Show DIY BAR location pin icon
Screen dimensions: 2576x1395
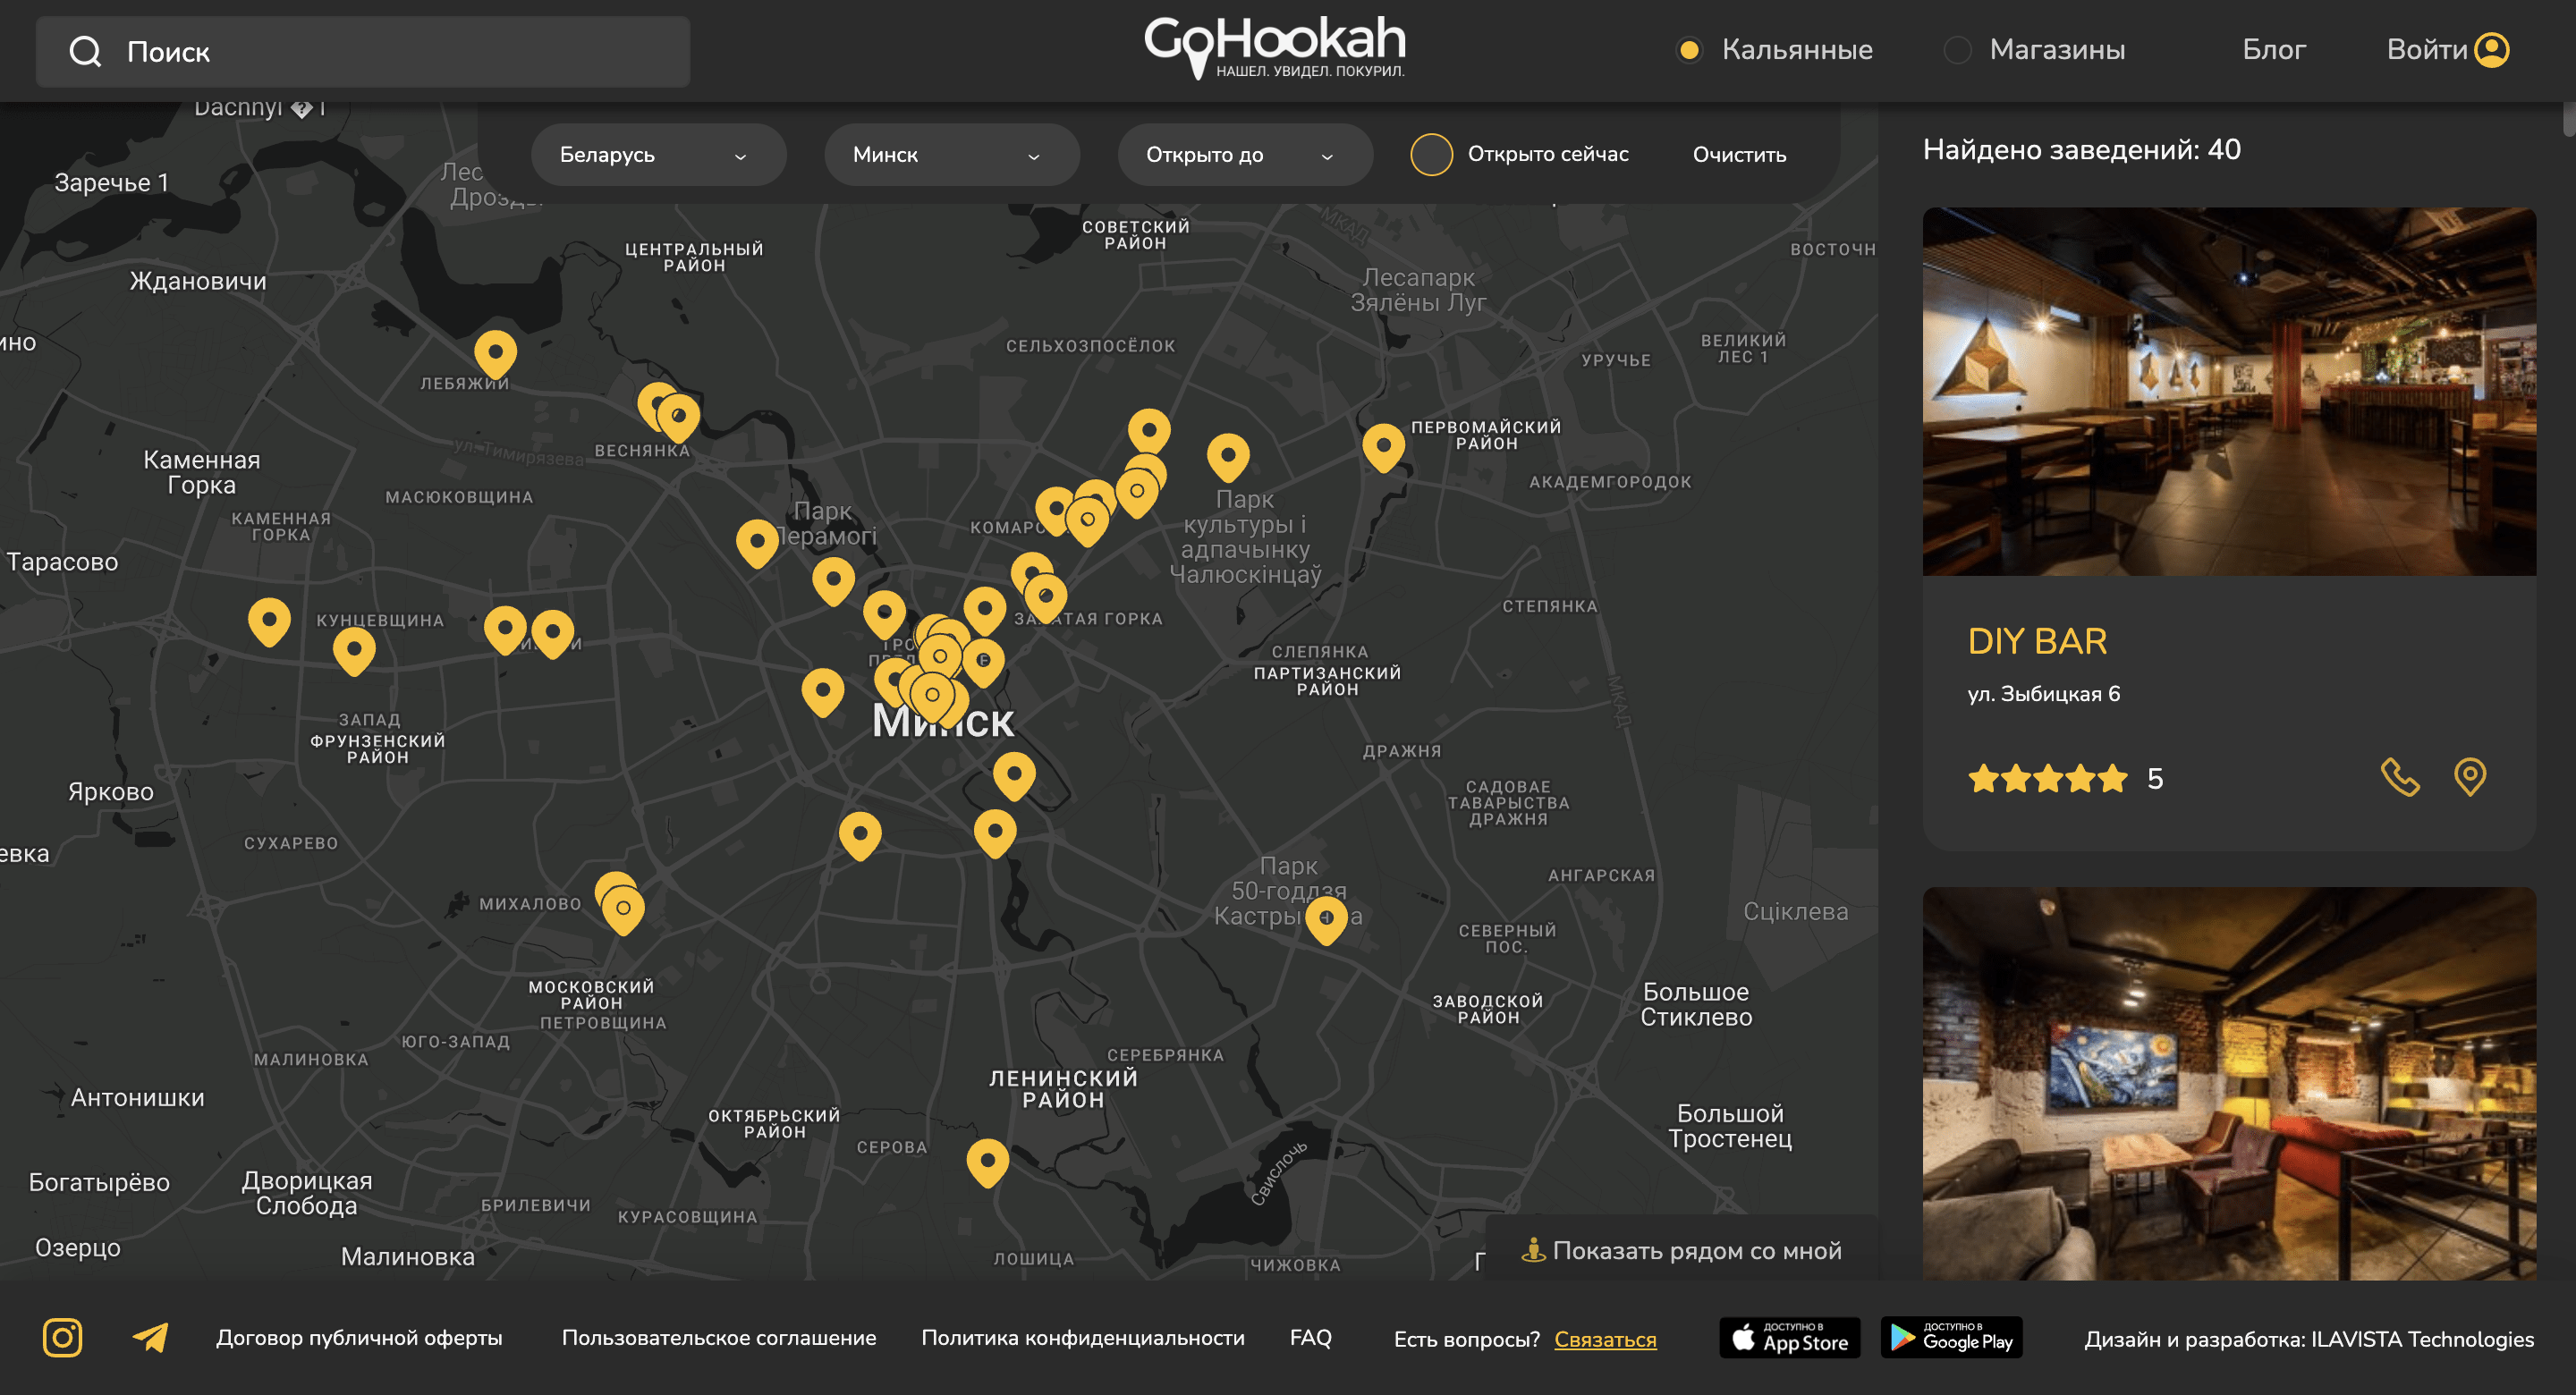2470,777
